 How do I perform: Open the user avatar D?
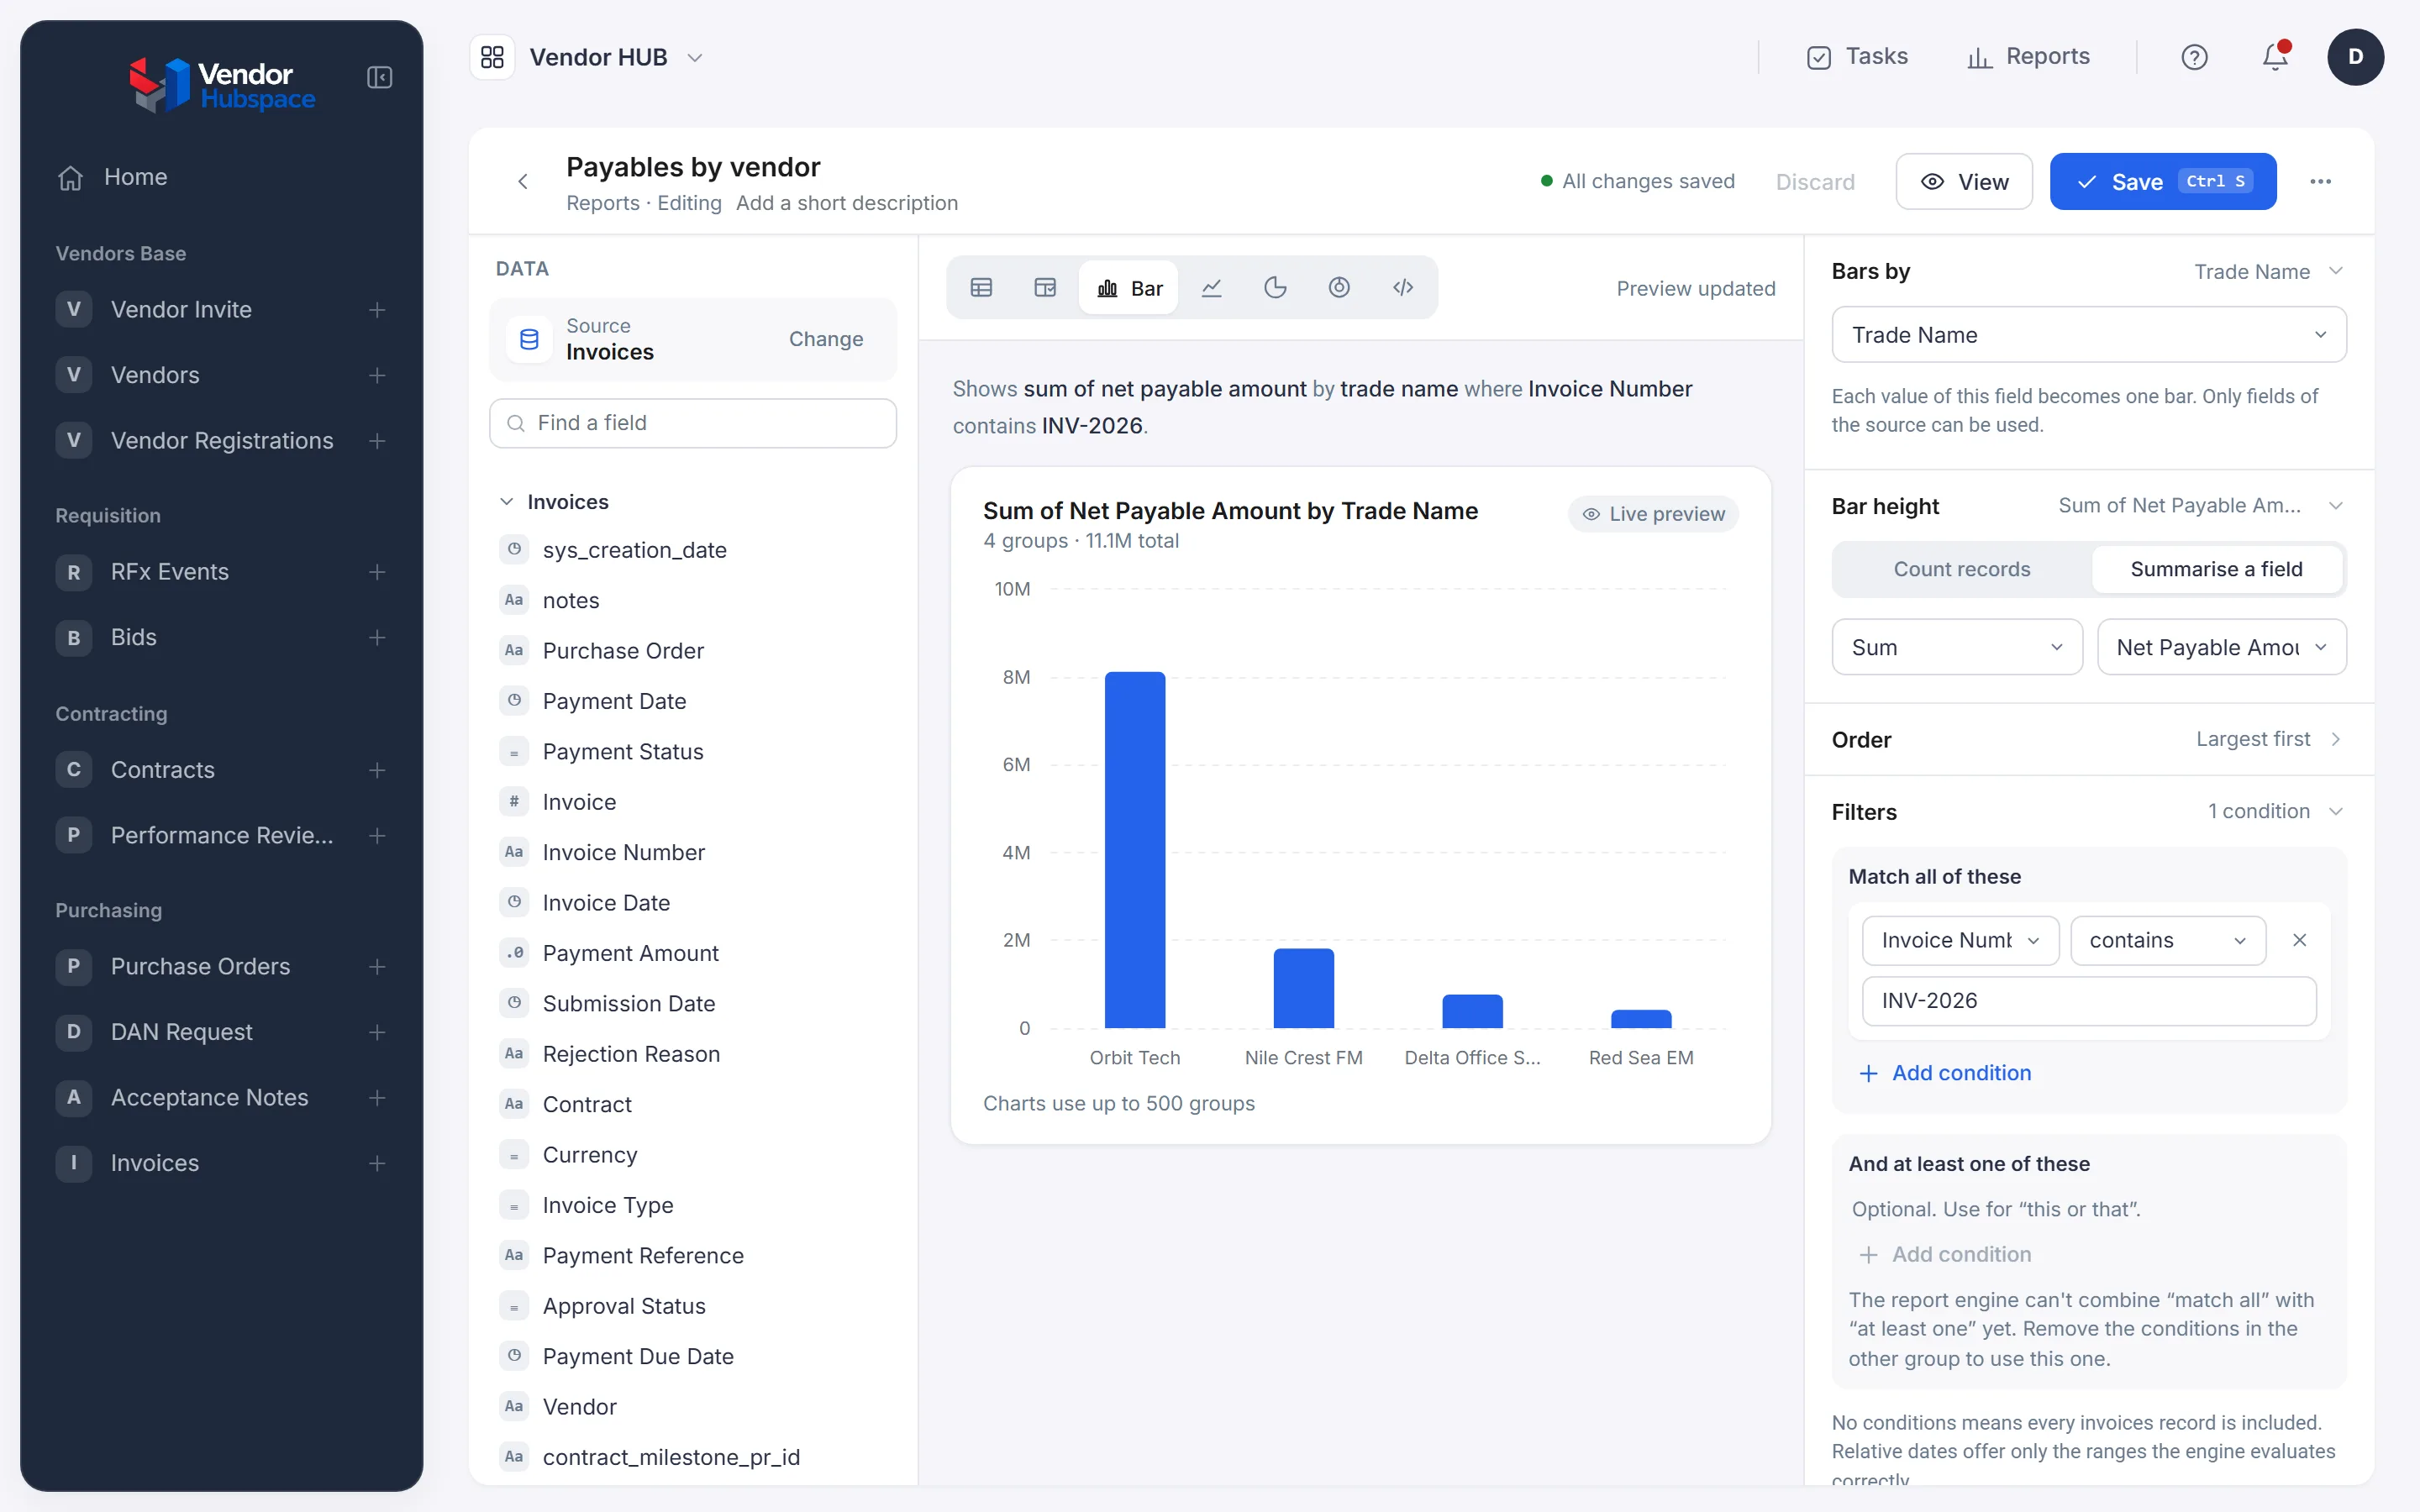coord(2355,57)
